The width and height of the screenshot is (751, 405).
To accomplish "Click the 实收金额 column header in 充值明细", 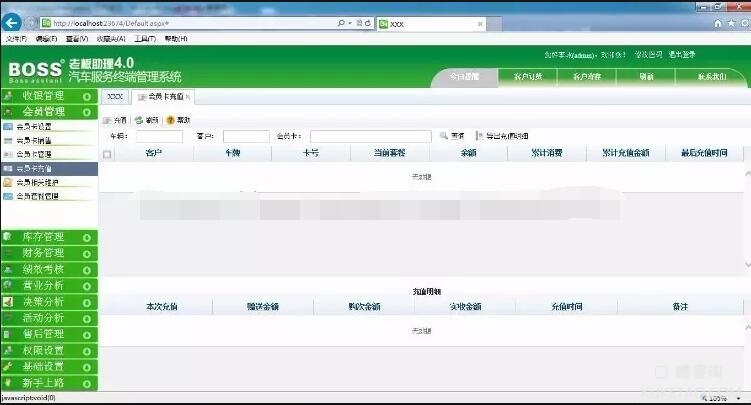I will point(465,307).
